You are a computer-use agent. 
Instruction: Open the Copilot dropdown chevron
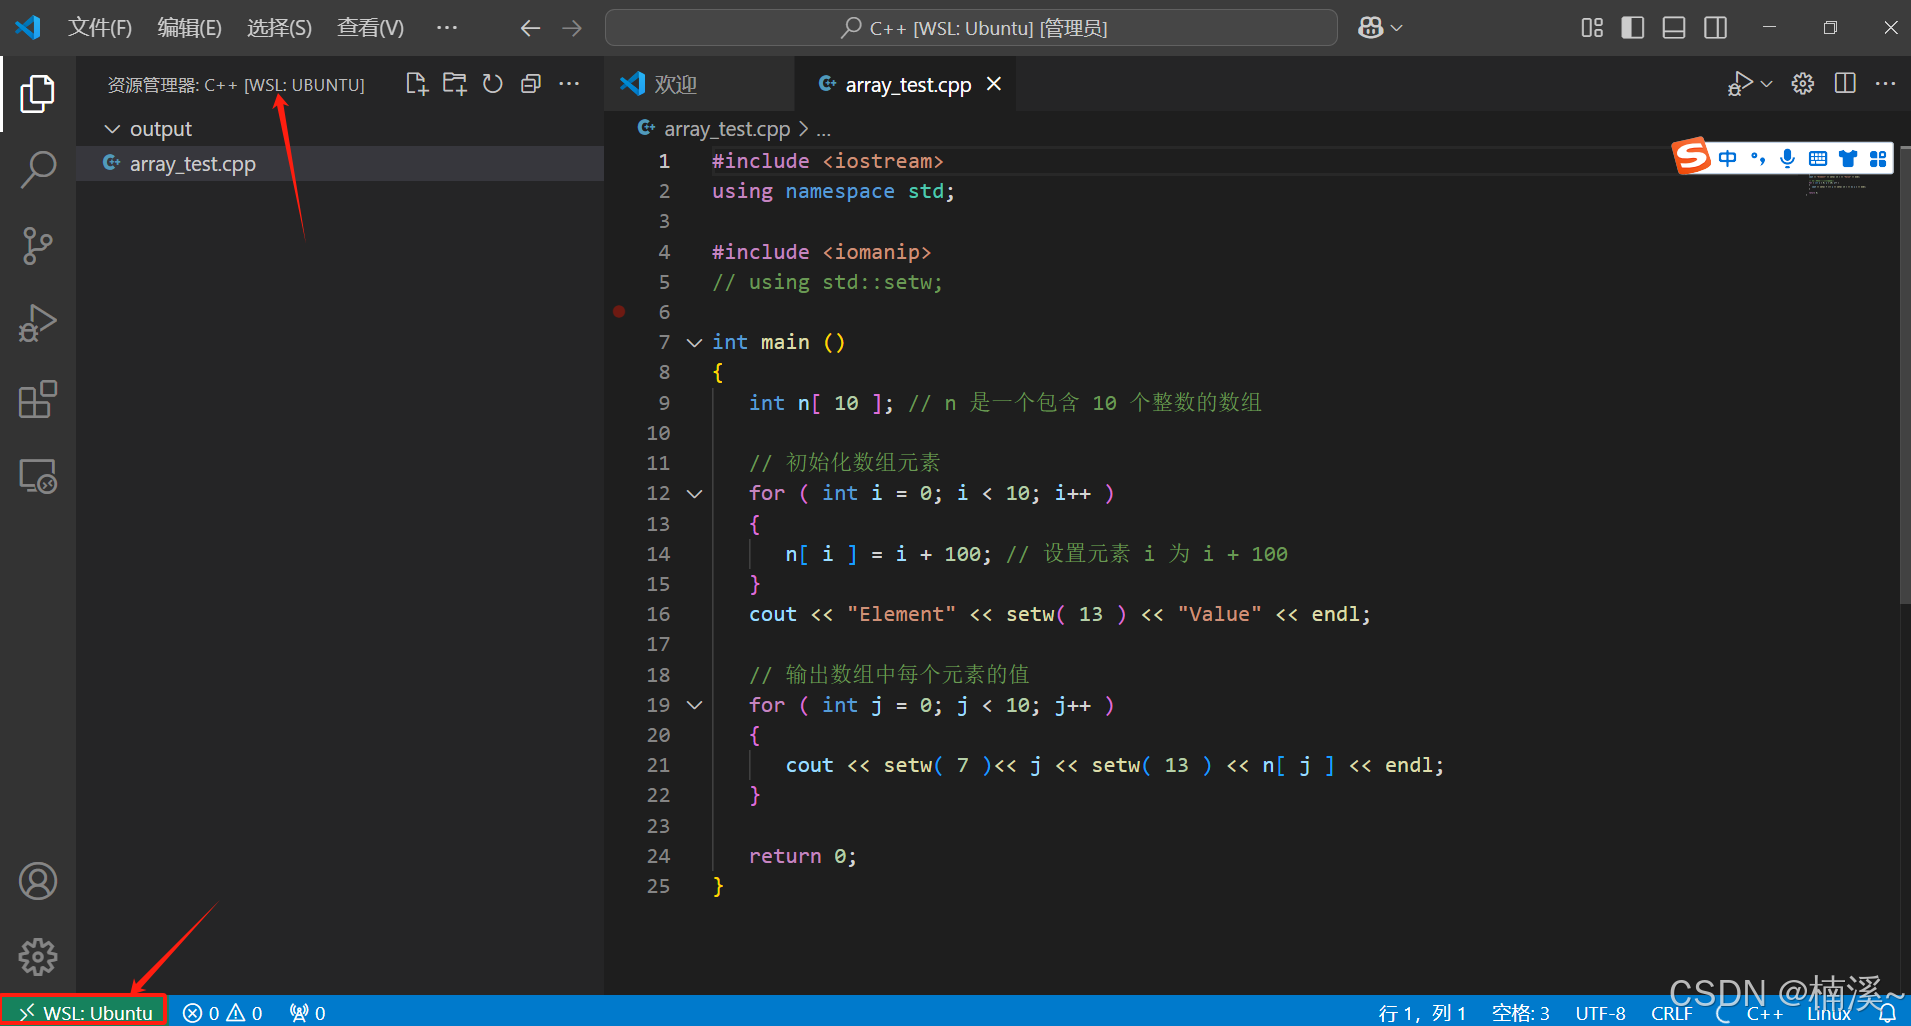tap(1397, 28)
